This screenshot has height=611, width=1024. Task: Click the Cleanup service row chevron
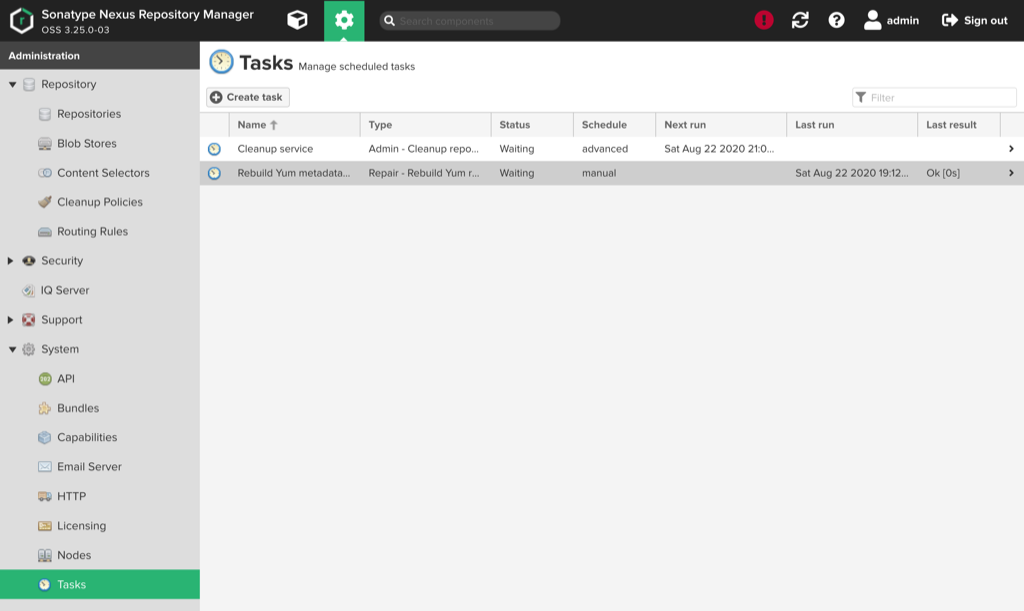pos(1011,149)
